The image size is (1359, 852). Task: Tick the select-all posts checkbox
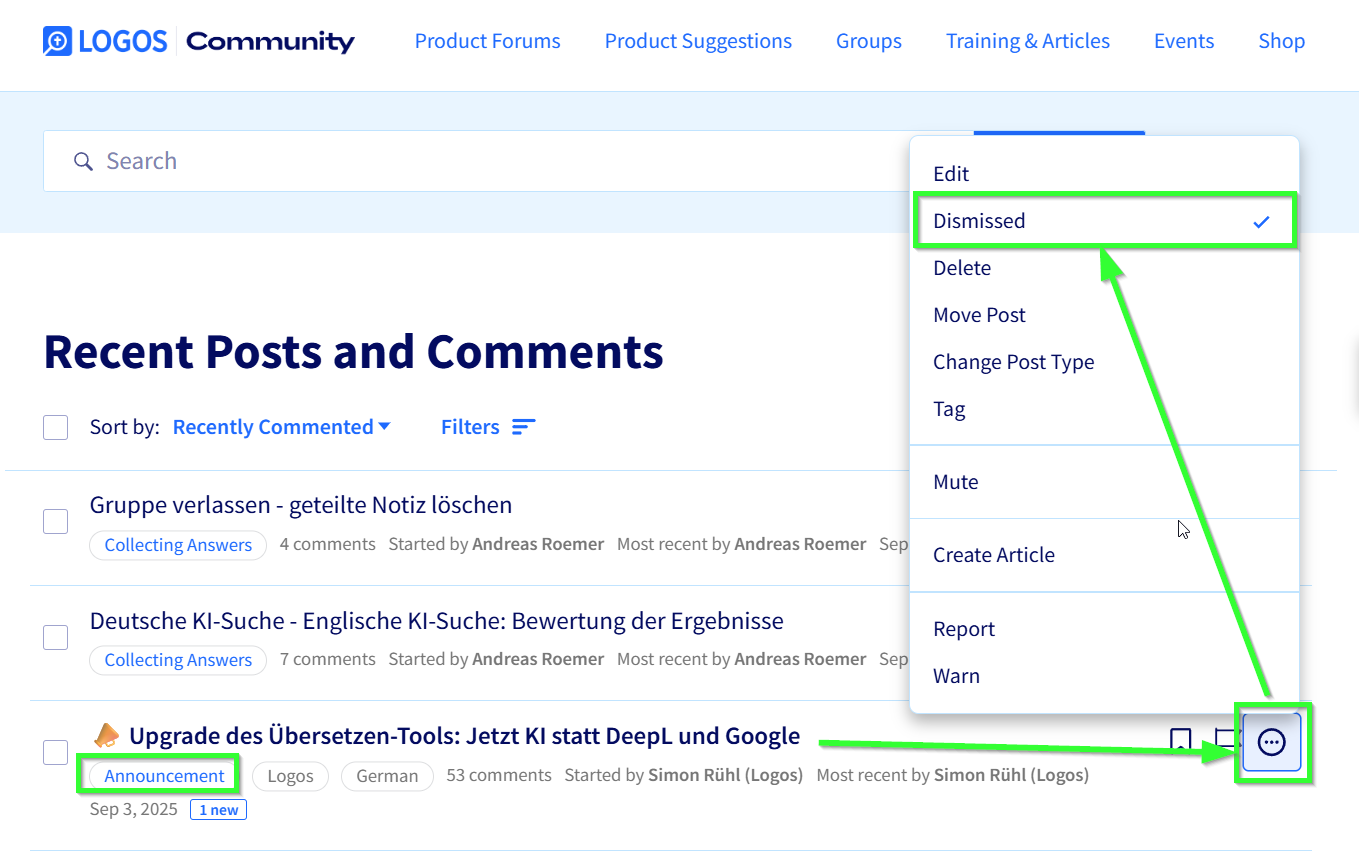56,427
